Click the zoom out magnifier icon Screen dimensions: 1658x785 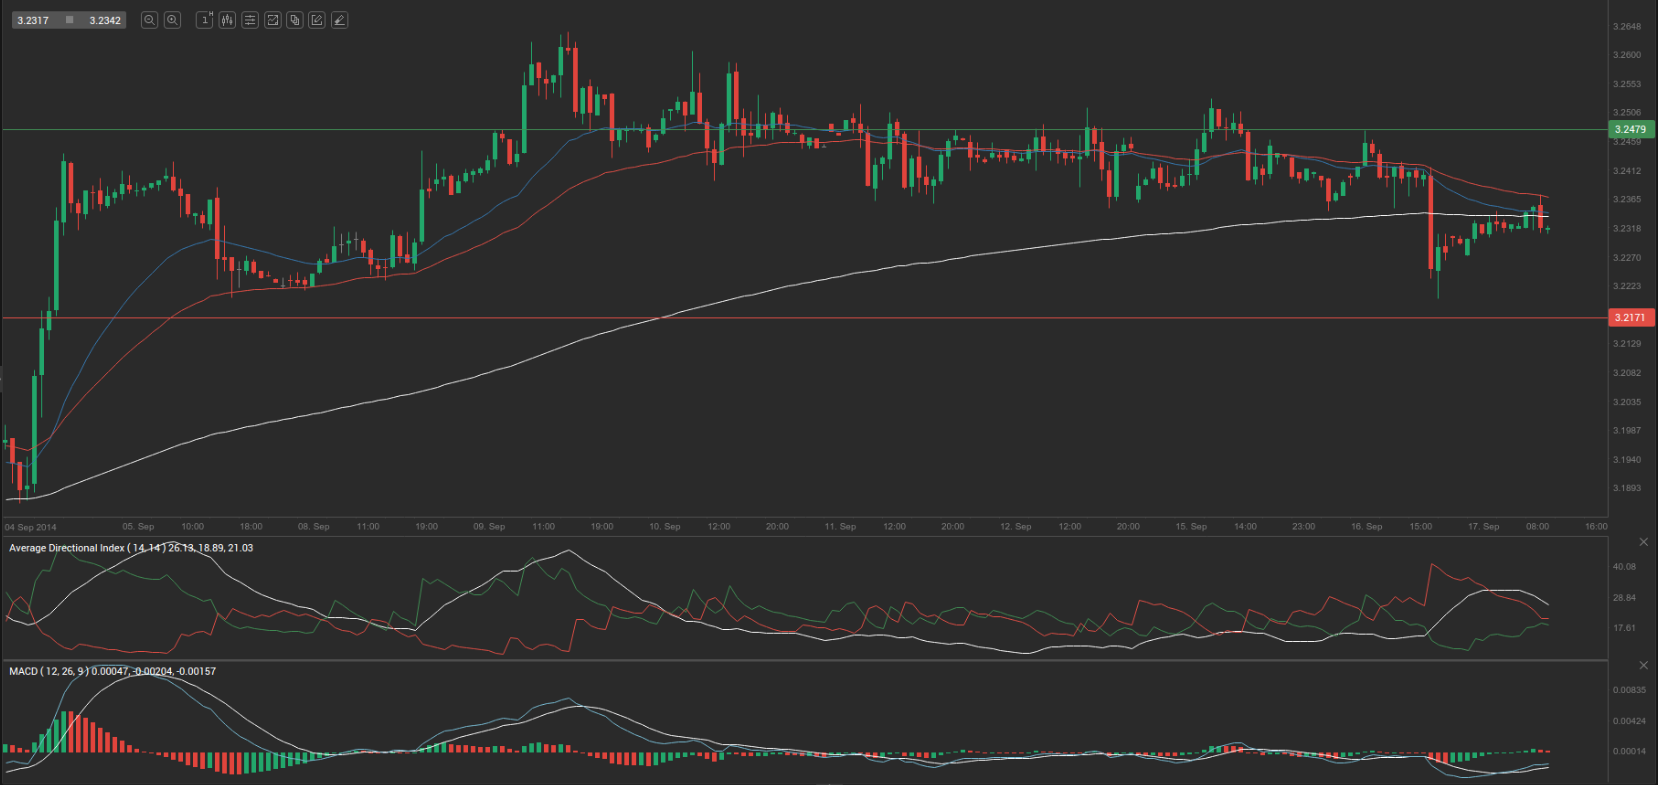tap(149, 20)
